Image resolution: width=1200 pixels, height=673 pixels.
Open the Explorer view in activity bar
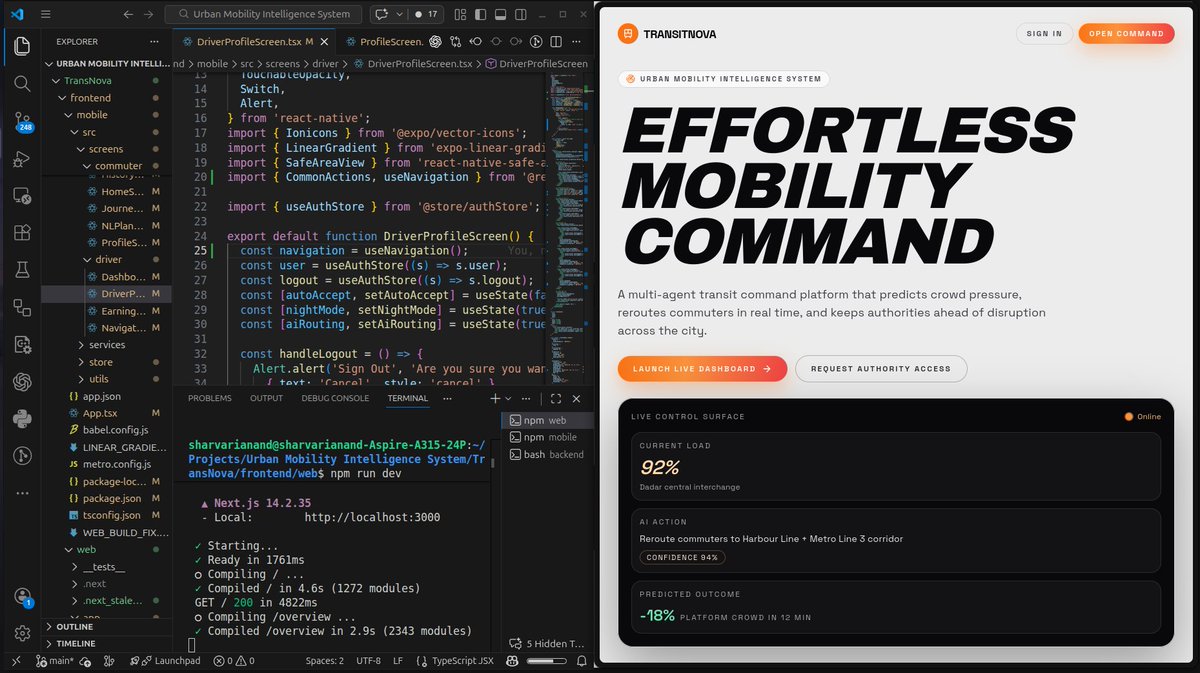coord(22,45)
